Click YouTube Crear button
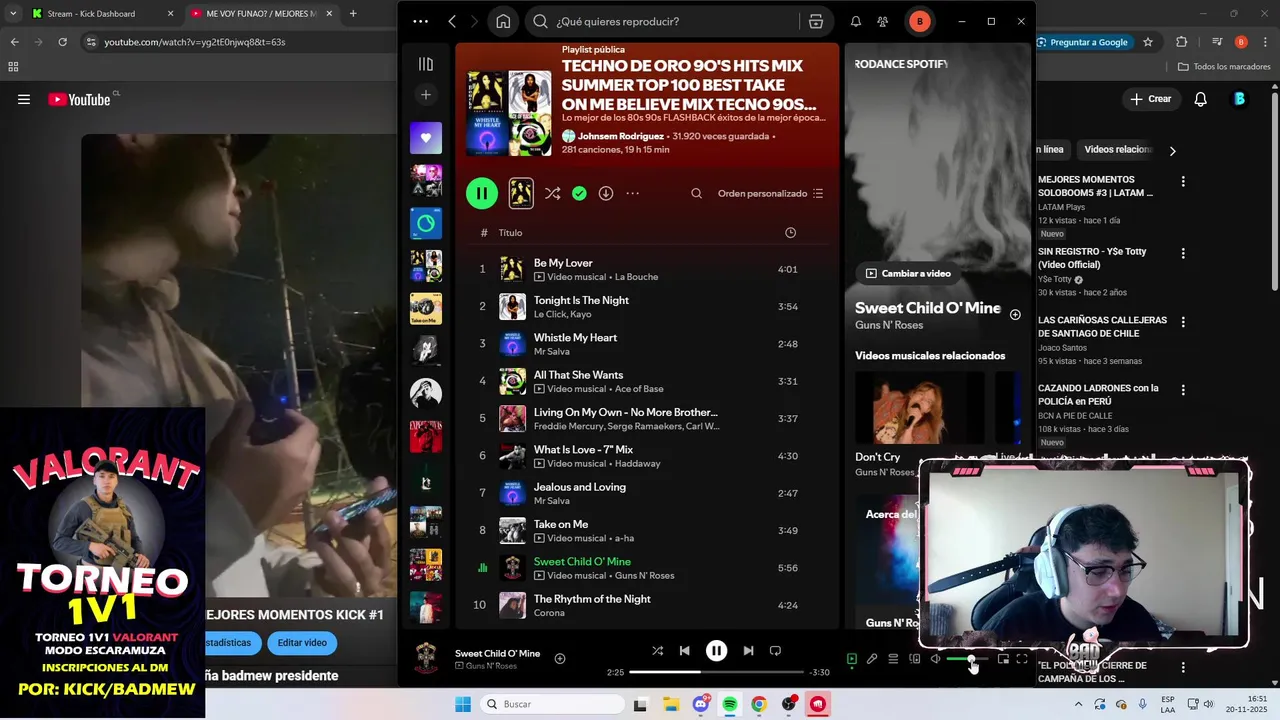1280x720 pixels. pos(1151,99)
